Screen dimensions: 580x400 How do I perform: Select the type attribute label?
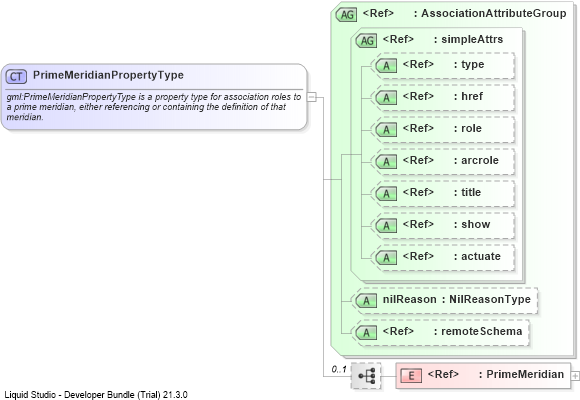click(x=473, y=64)
